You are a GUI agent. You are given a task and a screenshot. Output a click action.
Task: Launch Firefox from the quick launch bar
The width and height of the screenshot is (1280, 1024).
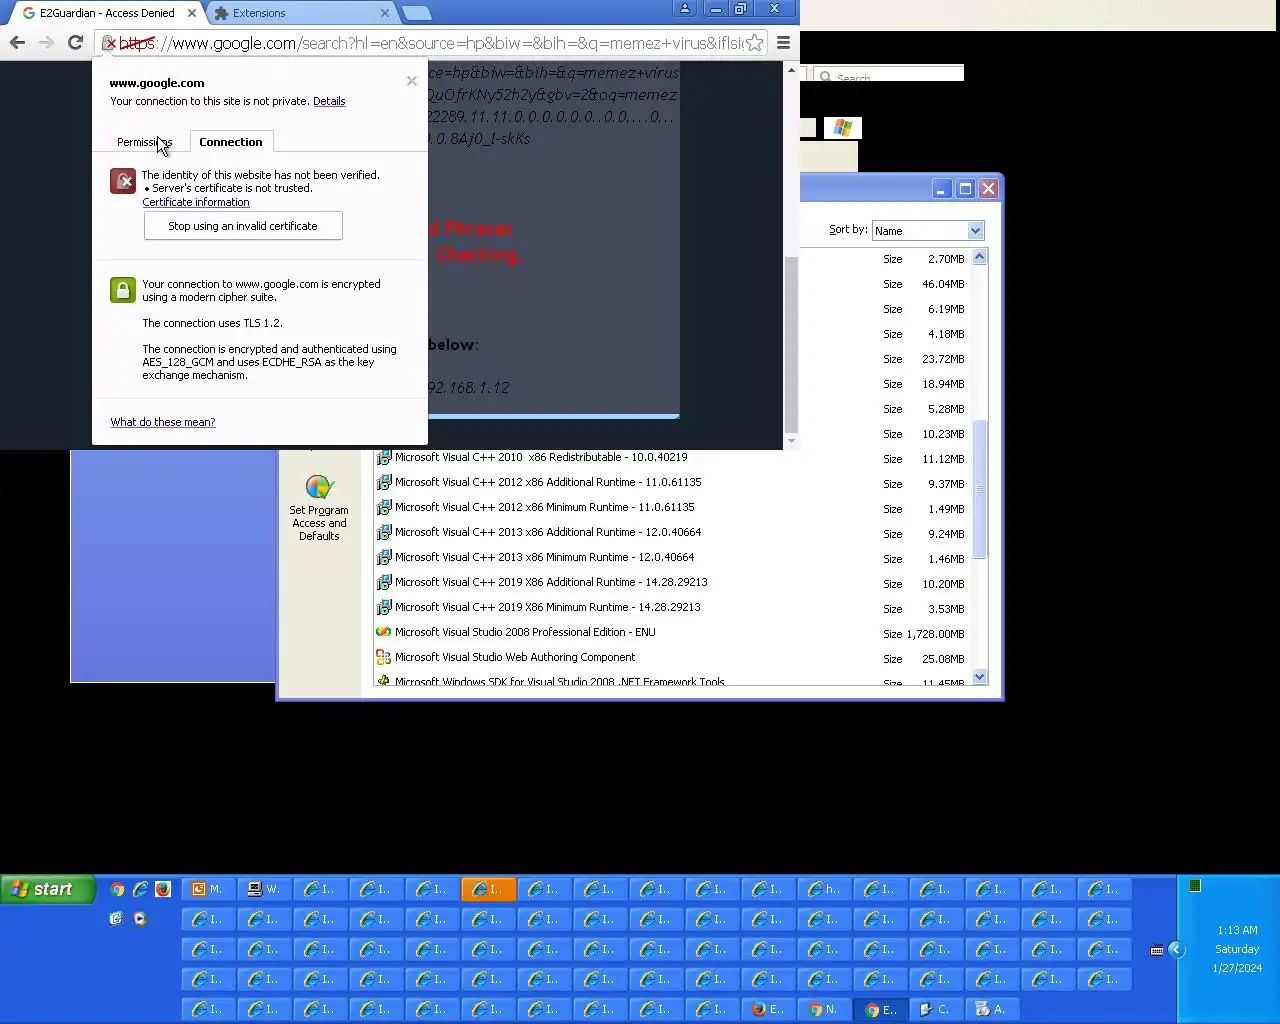163,889
